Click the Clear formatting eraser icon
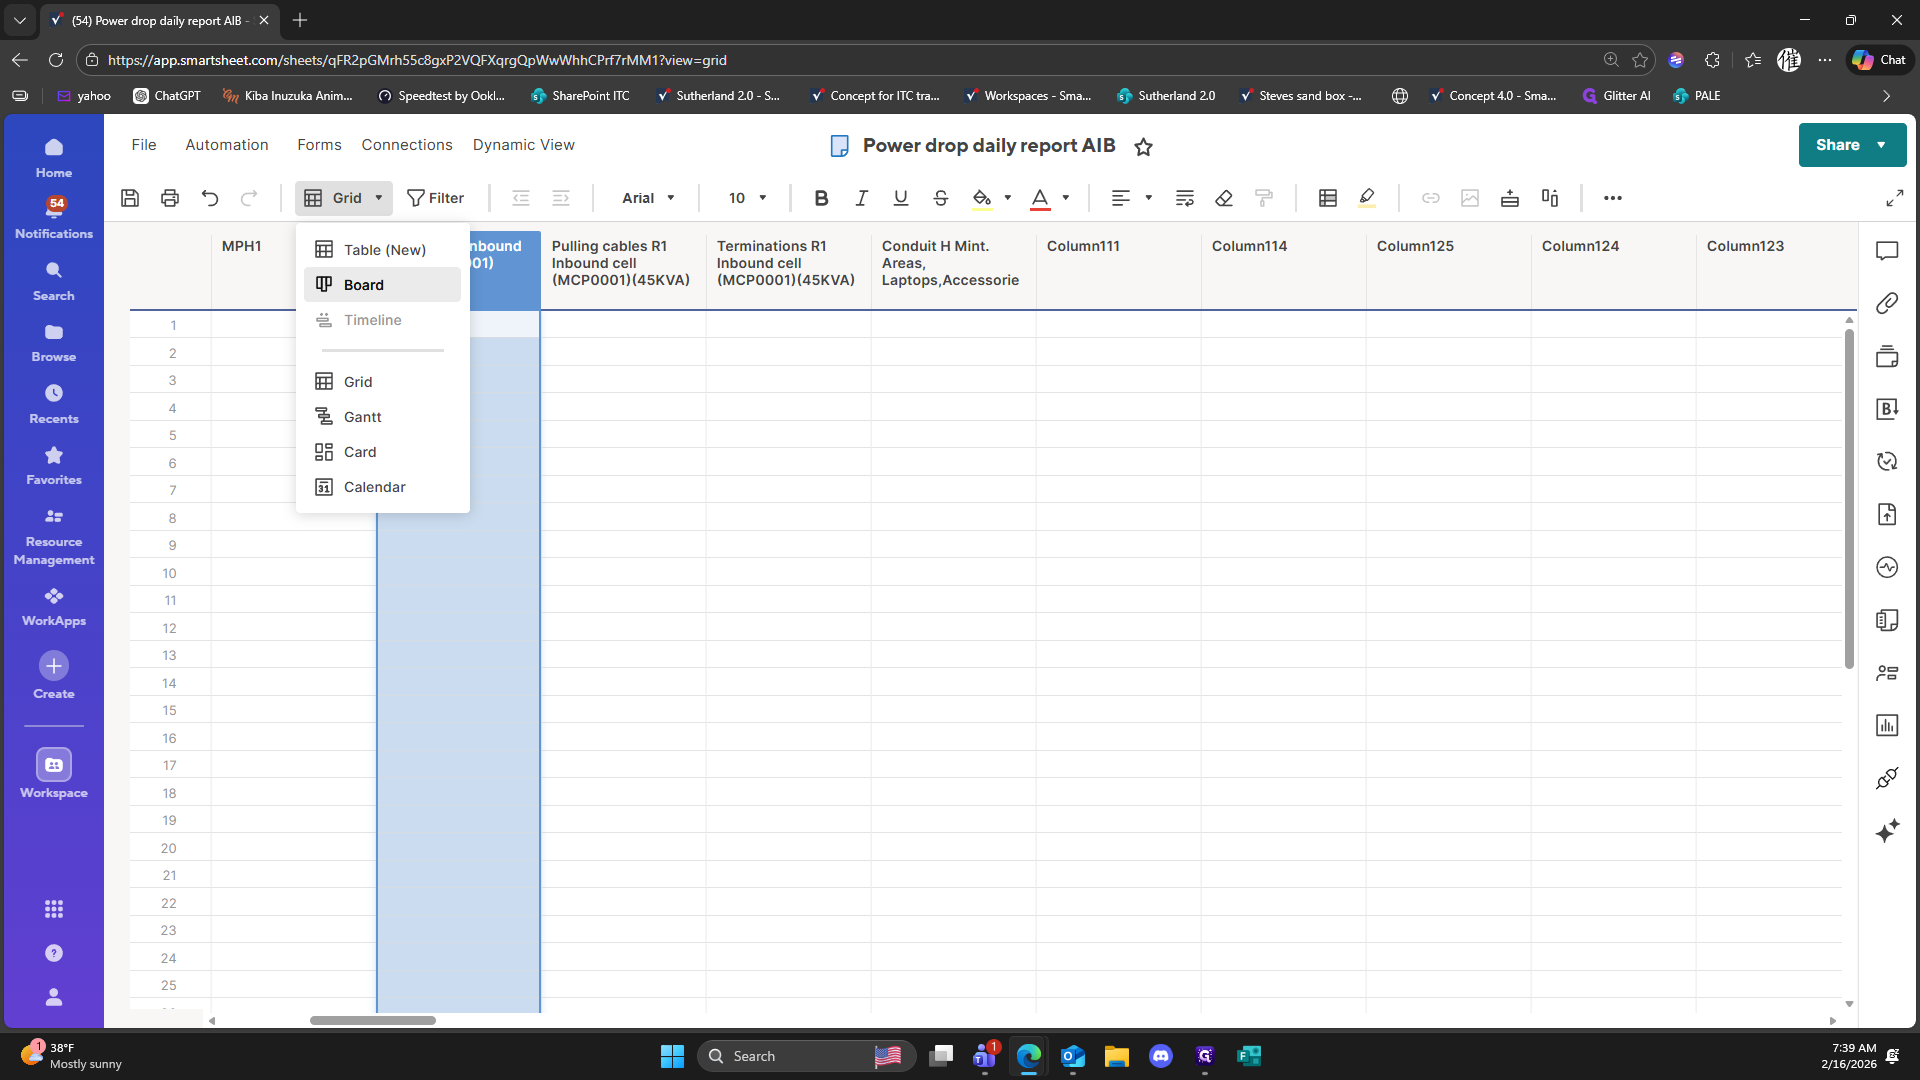The height and width of the screenshot is (1080, 1920). [x=1224, y=198]
